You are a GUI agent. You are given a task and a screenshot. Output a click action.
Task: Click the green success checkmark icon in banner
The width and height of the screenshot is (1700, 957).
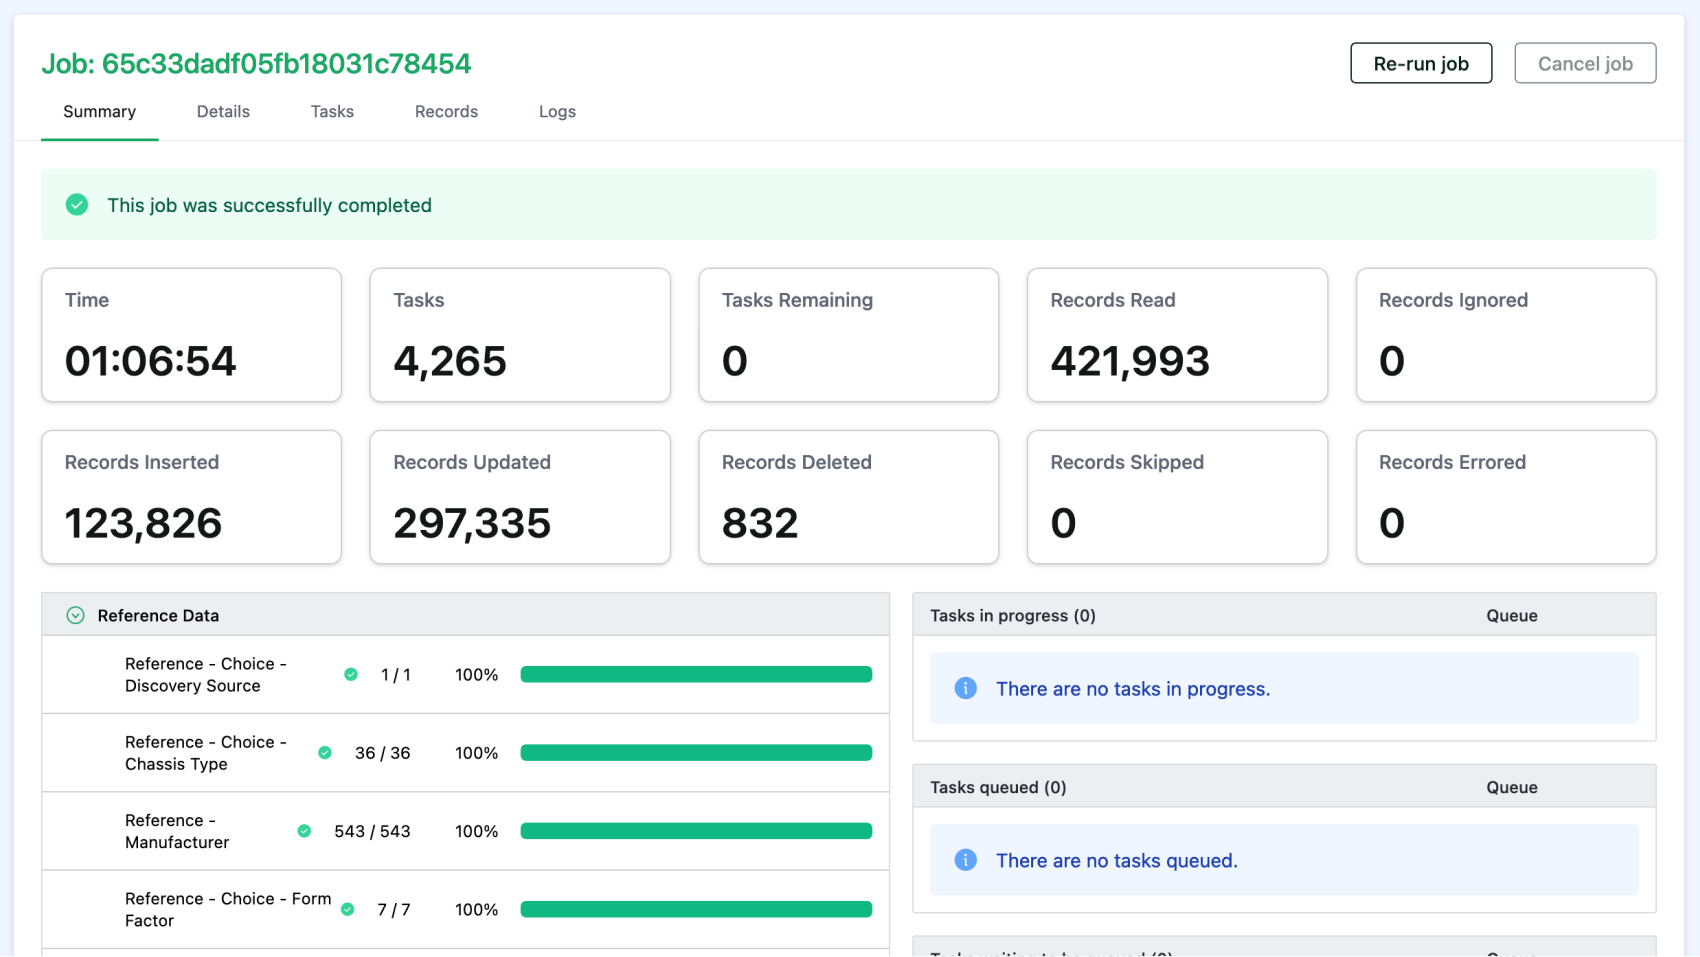[x=77, y=205]
